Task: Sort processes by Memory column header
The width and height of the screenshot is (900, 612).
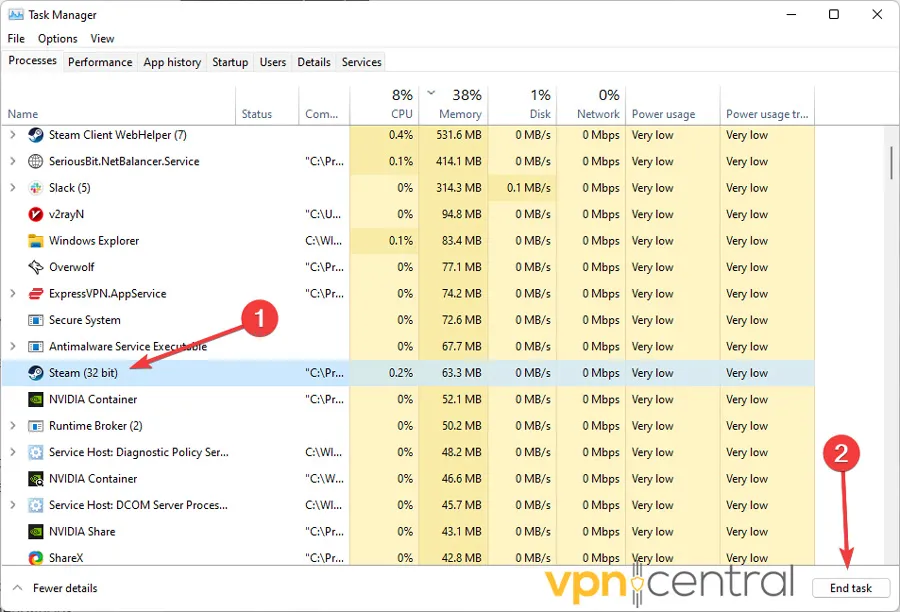Action: pyautogui.click(x=460, y=105)
